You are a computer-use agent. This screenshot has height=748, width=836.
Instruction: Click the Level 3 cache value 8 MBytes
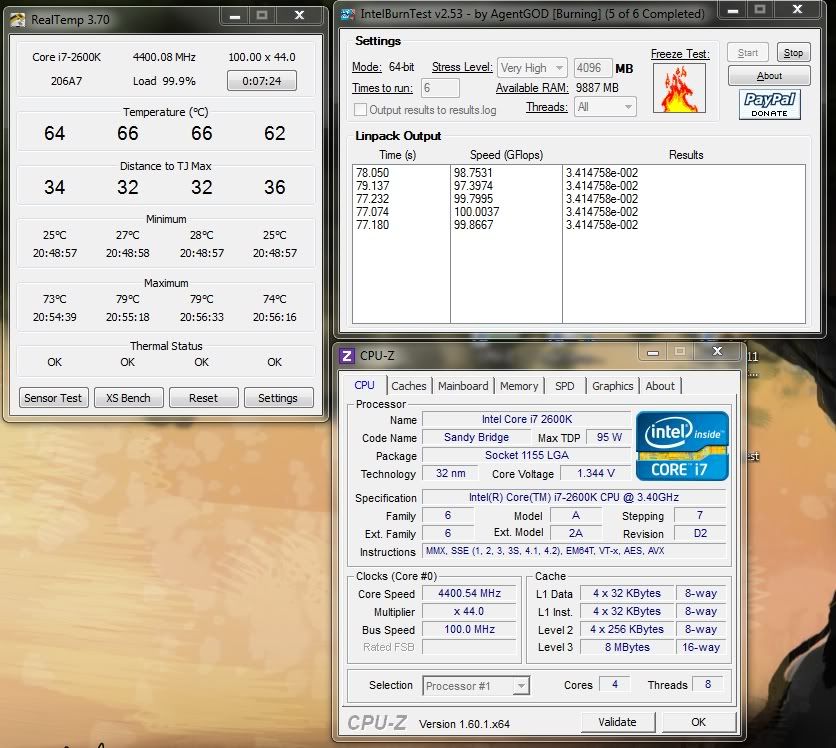[x=627, y=647]
